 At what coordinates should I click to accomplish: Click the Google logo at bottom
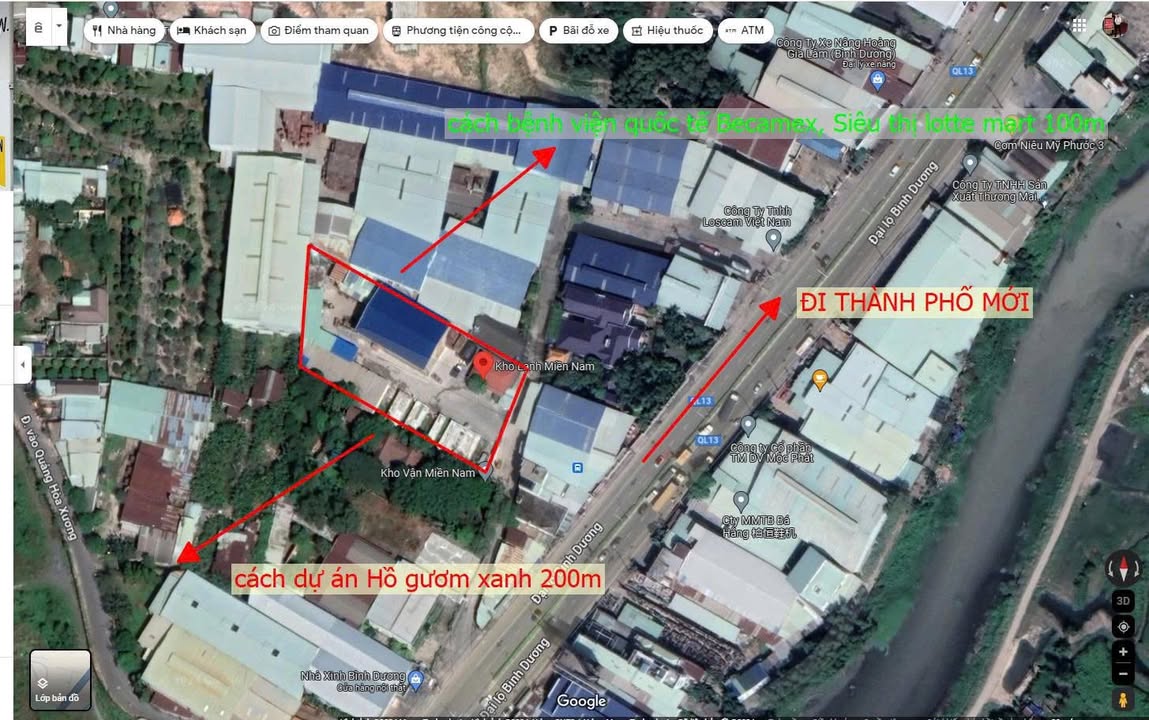click(x=581, y=702)
